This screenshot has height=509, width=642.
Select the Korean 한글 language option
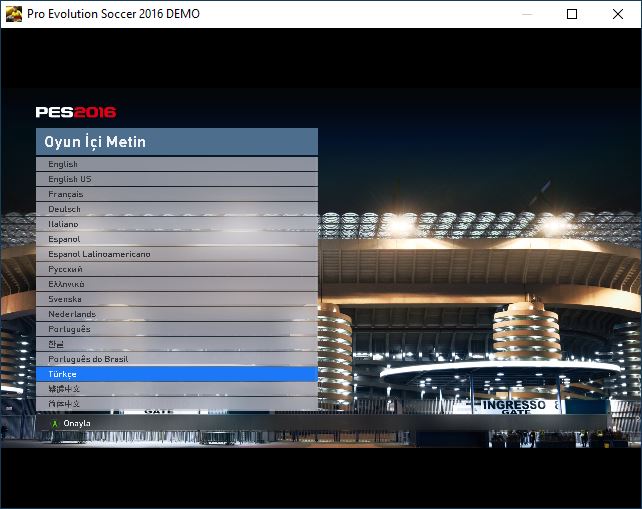point(177,344)
